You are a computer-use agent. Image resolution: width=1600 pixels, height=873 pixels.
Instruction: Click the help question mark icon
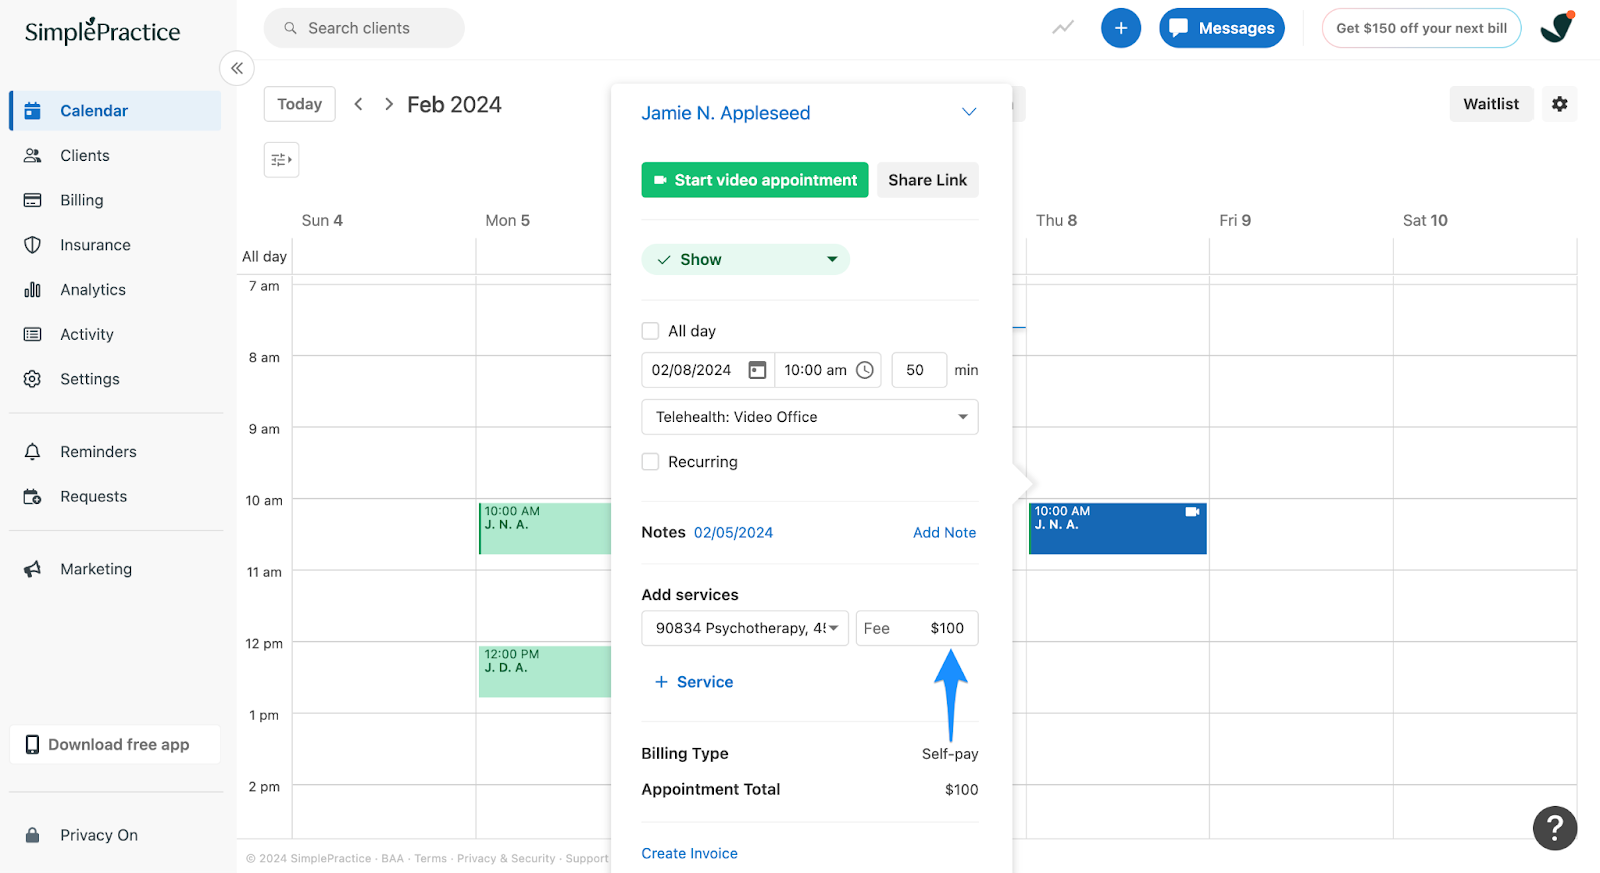point(1554,828)
